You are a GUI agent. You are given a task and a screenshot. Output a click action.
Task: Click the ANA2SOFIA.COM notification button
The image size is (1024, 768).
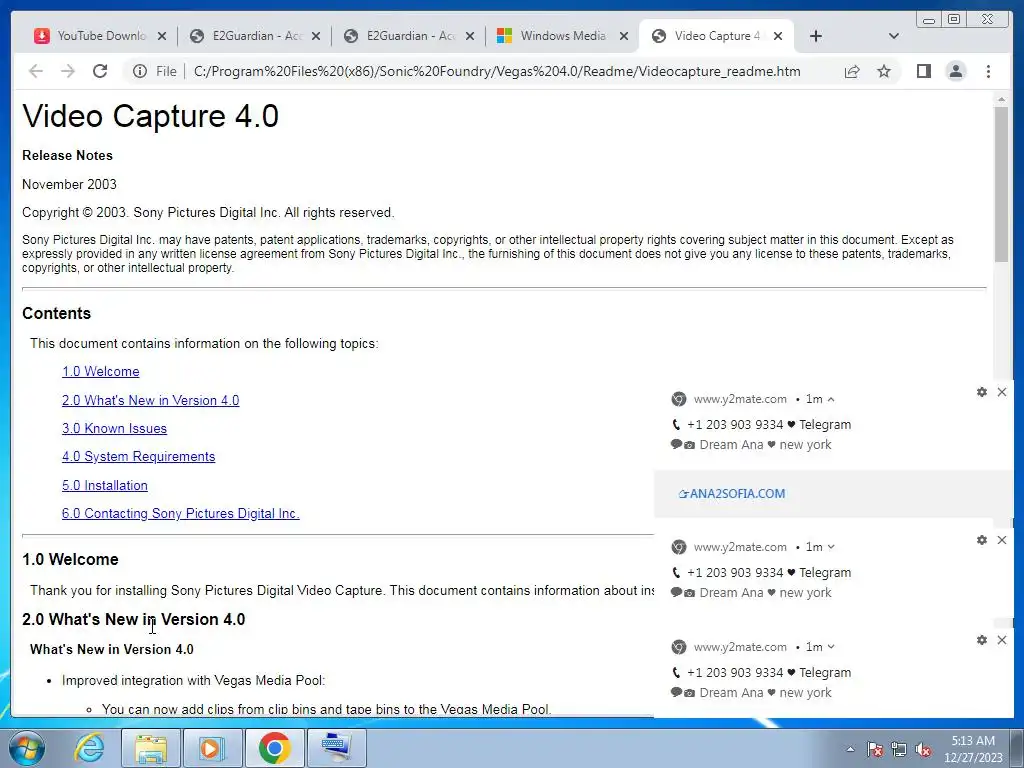[732, 494]
